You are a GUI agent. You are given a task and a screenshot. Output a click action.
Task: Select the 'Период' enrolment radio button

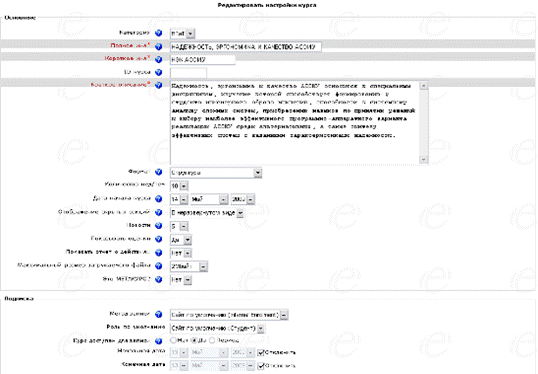coord(212,340)
